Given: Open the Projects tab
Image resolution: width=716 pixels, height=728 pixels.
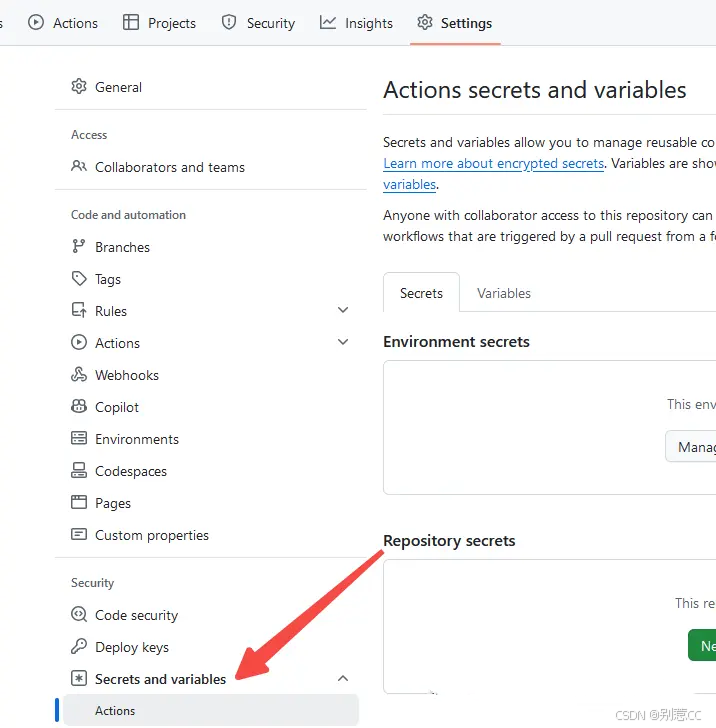Looking at the screenshot, I should 159,23.
